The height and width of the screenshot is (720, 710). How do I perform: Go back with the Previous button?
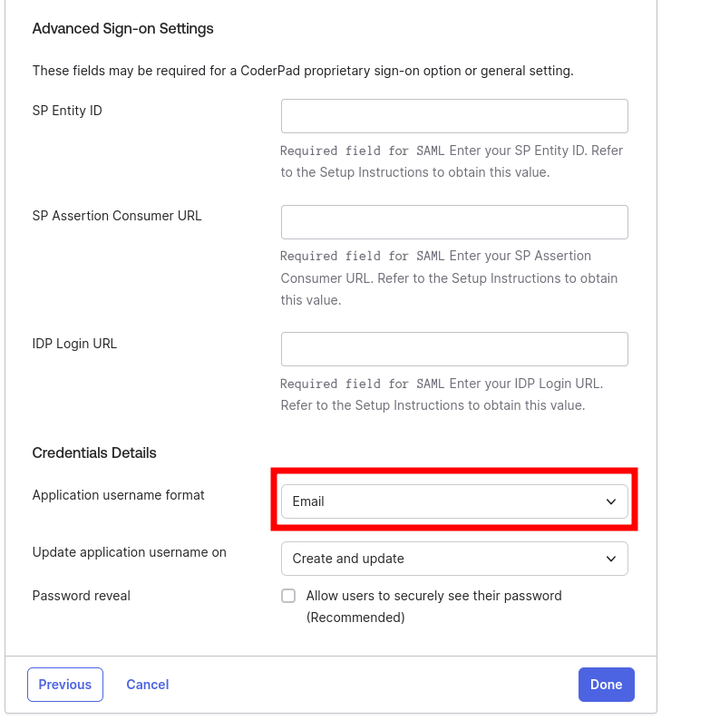tap(65, 685)
